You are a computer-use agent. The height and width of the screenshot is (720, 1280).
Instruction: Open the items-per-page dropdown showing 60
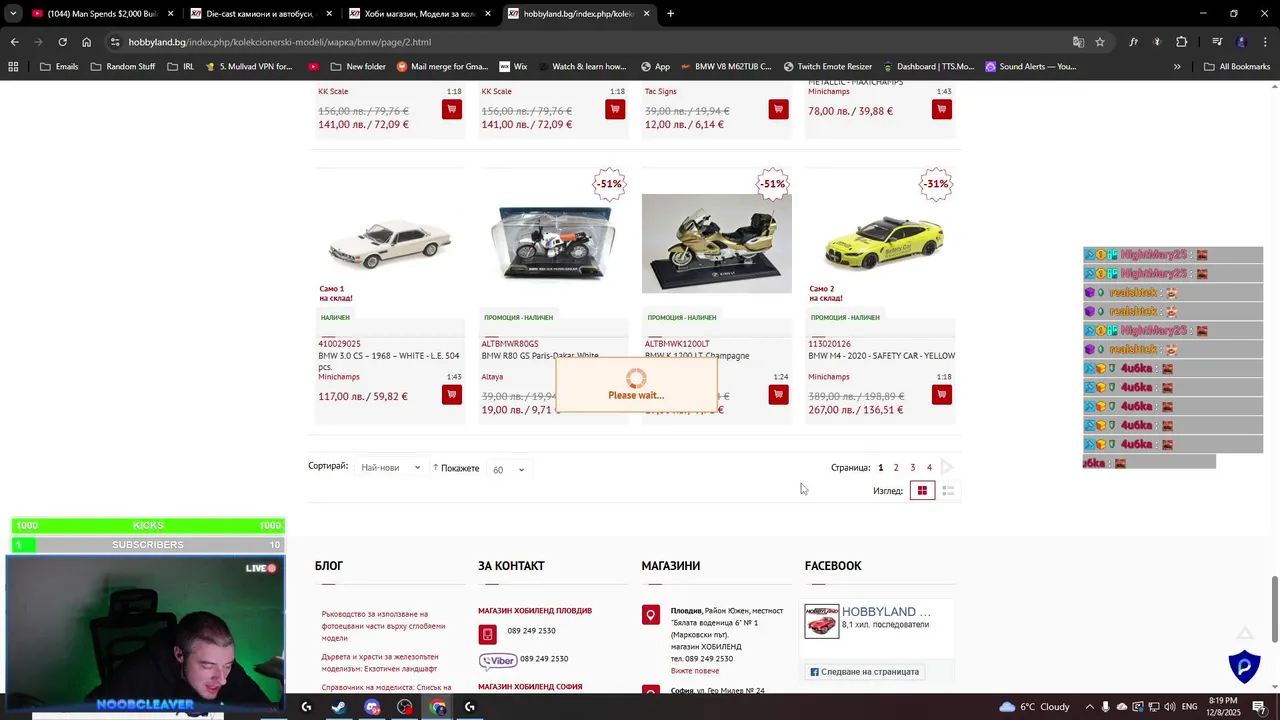tap(508, 469)
